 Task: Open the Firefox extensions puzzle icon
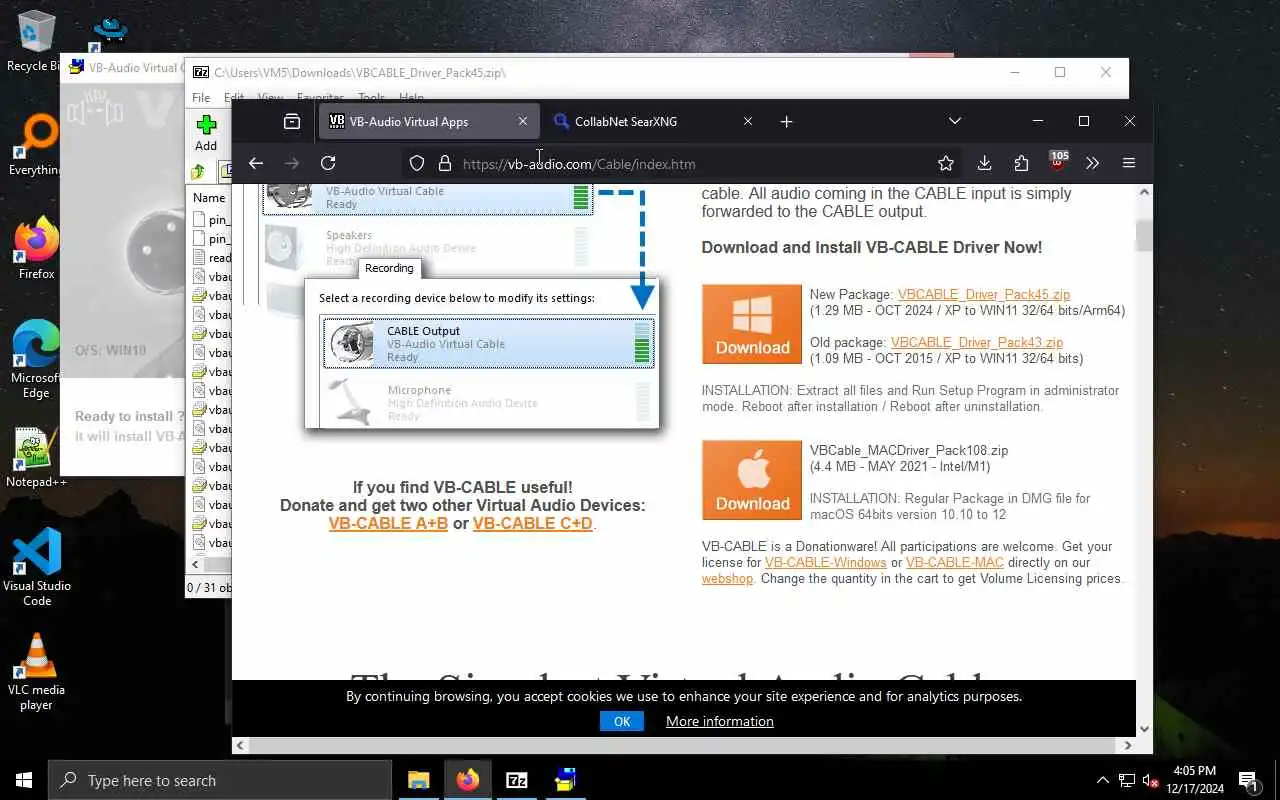[x=1021, y=163]
